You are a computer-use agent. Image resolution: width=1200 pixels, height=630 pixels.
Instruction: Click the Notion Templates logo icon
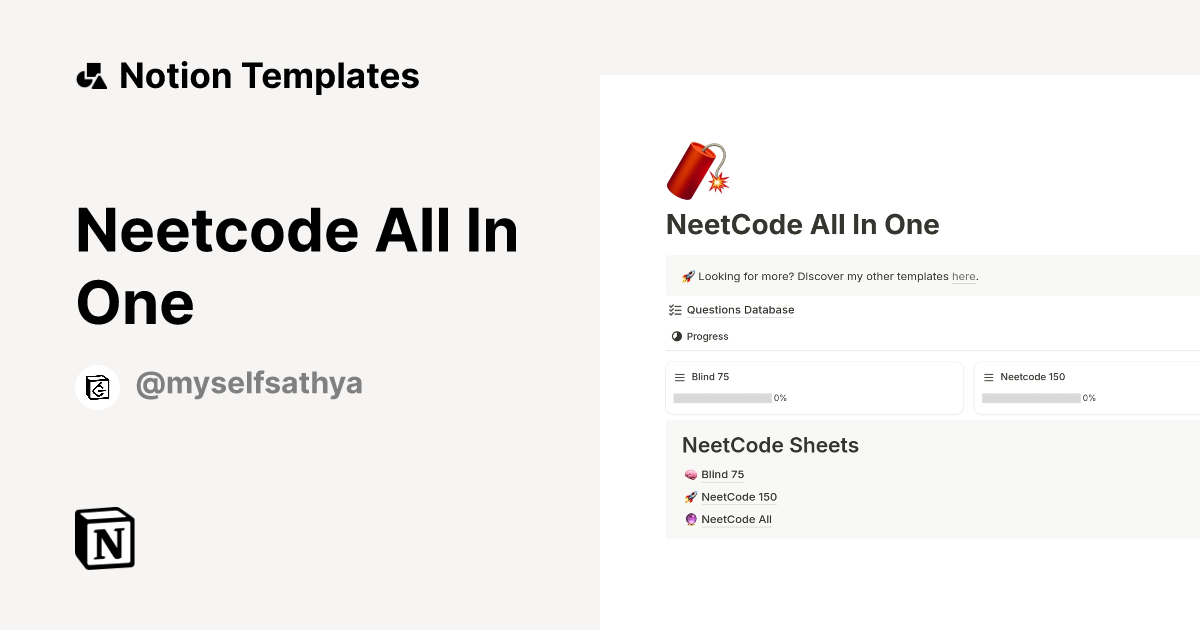[91, 75]
